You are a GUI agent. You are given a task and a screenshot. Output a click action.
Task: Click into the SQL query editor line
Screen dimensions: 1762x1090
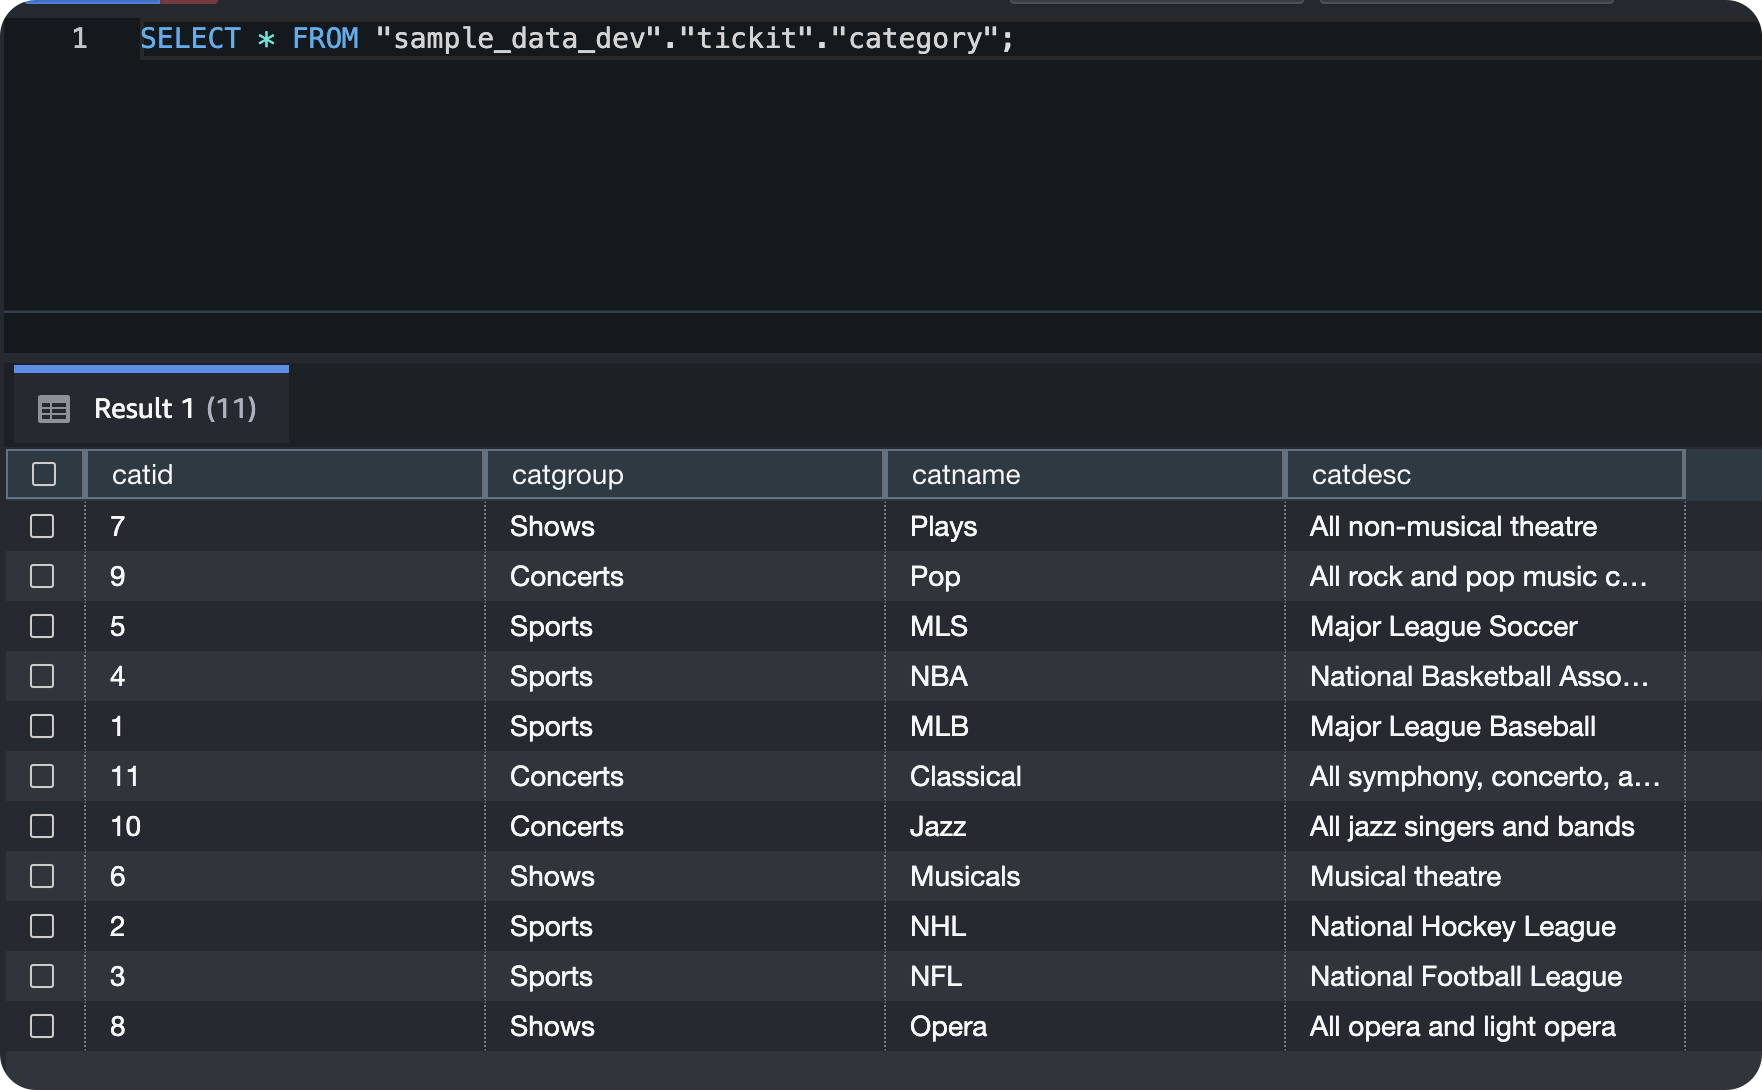[950, 39]
